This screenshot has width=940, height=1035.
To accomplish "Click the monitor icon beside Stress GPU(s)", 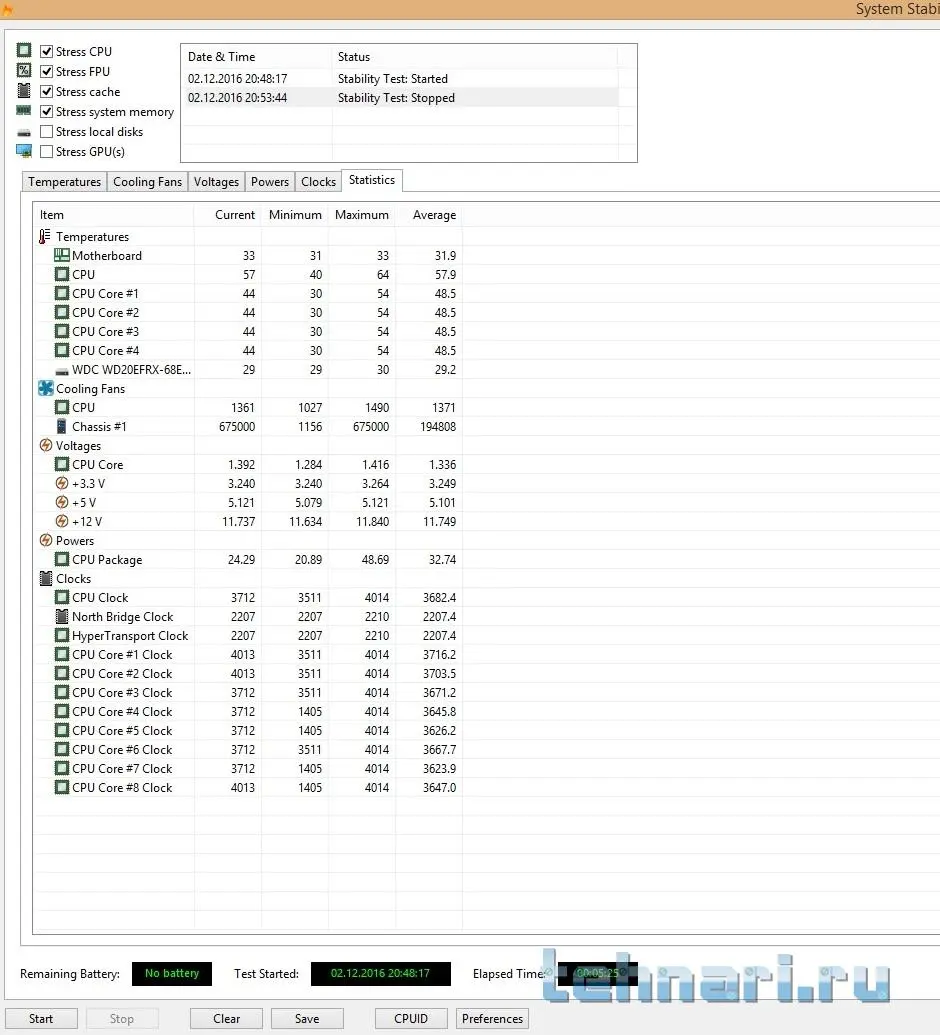I will click(x=24, y=151).
